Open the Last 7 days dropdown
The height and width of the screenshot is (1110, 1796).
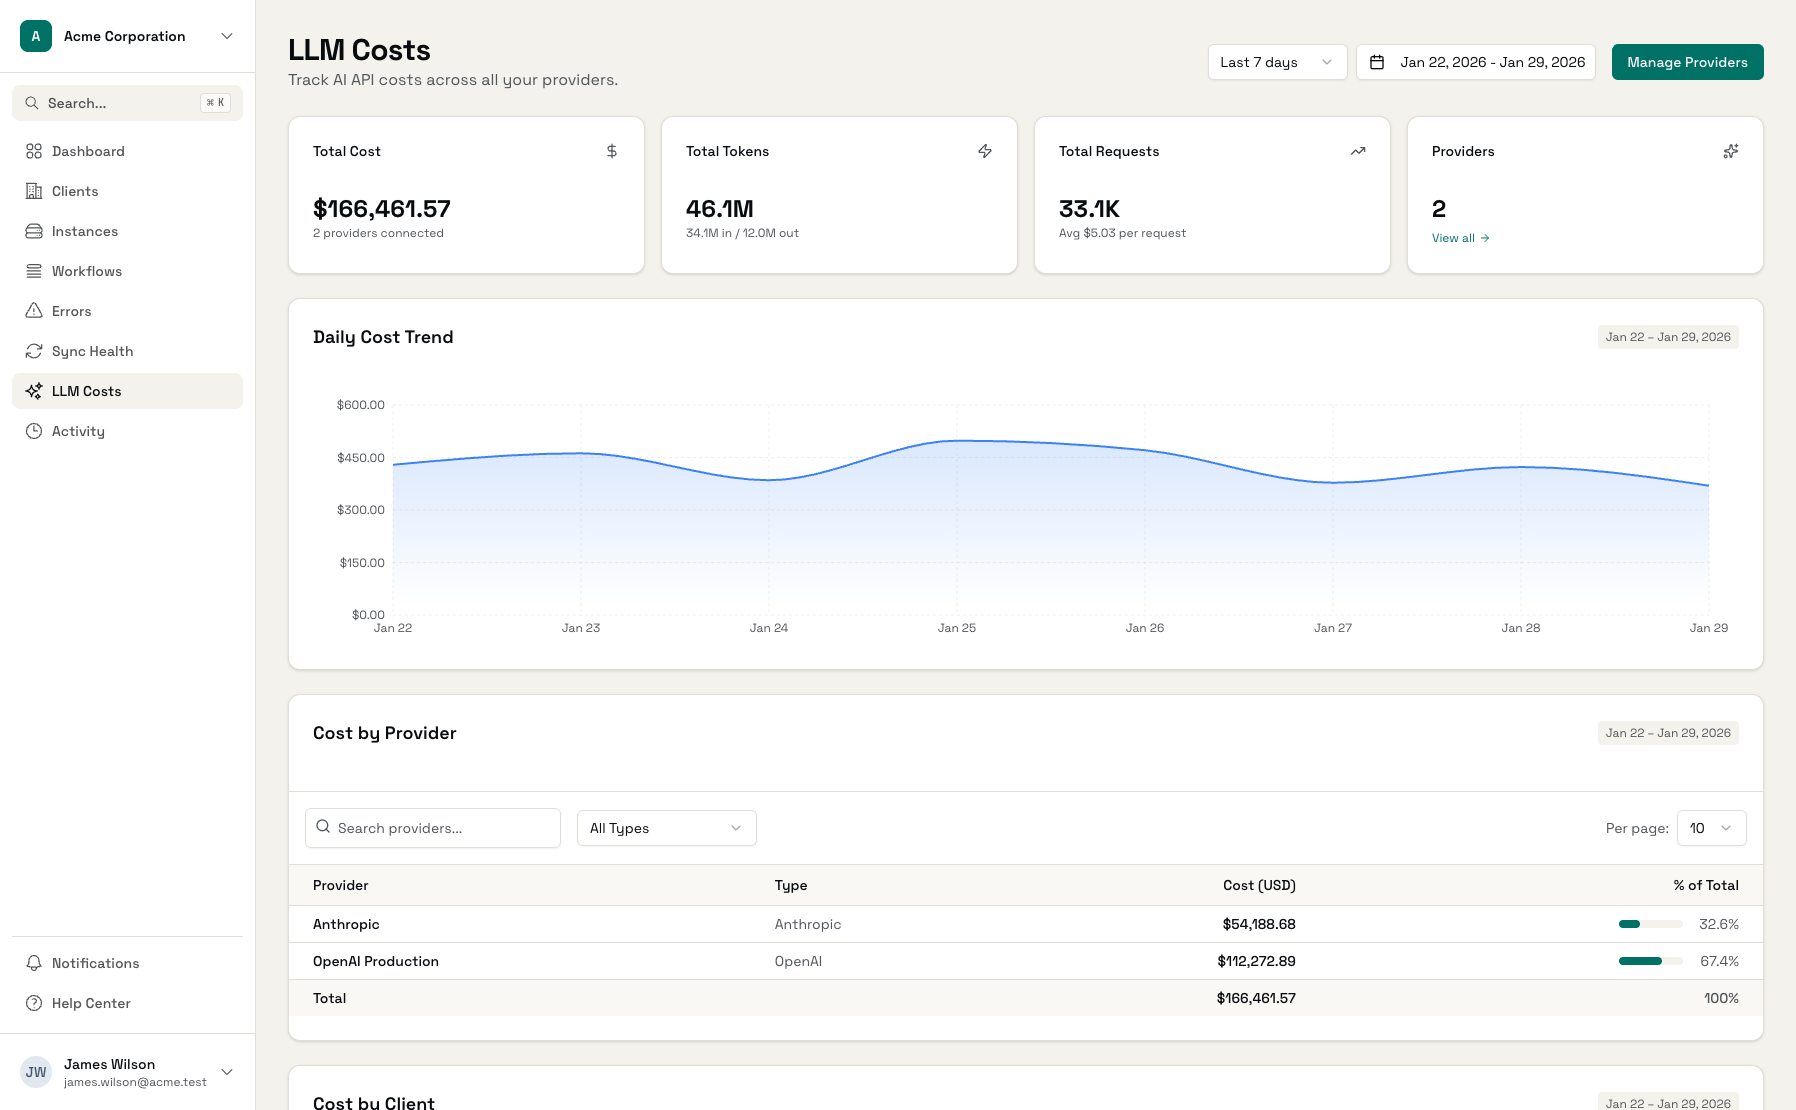click(1277, 62)
